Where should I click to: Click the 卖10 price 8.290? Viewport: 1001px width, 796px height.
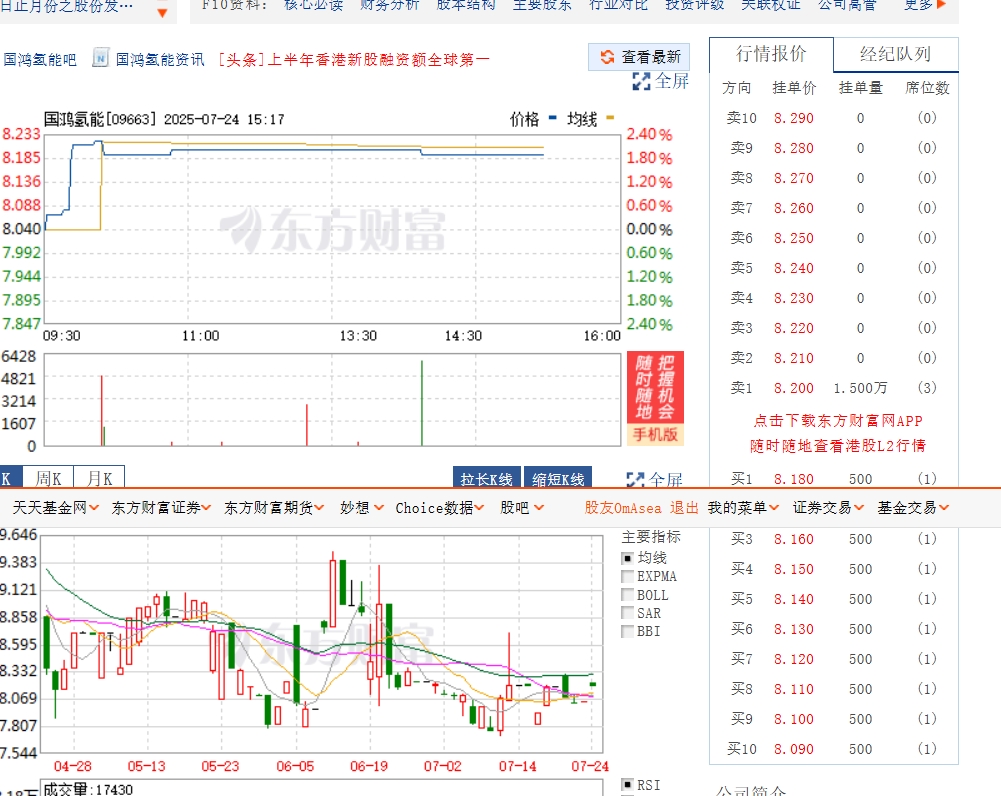pos(794,118)
